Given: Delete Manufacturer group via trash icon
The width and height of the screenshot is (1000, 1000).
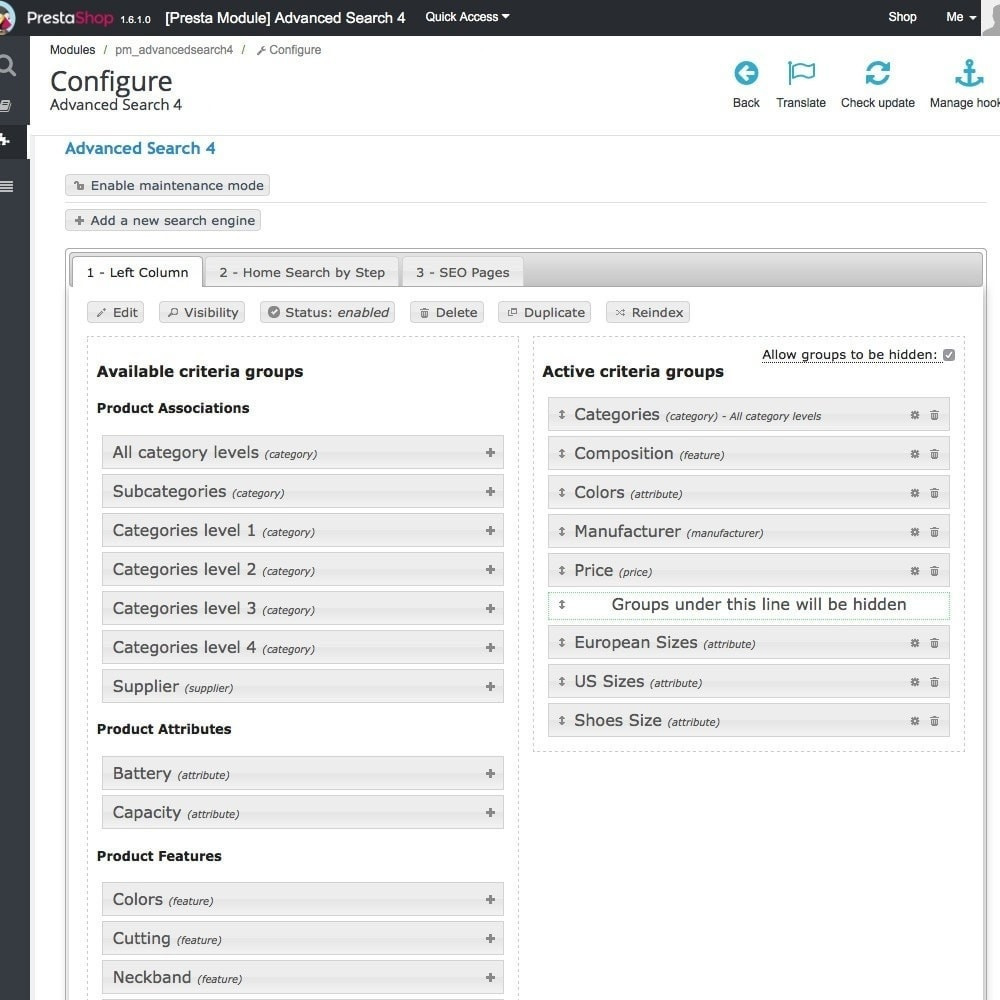Looking at the screenshot, I should (x=934, y=531).
